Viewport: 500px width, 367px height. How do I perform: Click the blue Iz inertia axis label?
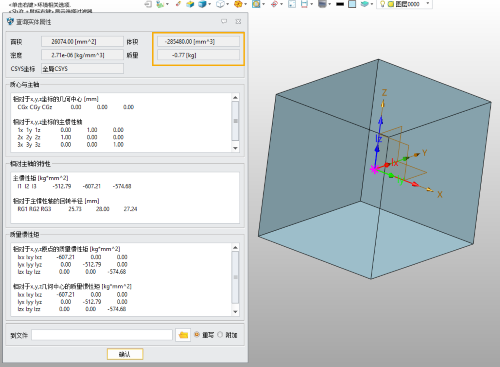click(x=379, y=138)
